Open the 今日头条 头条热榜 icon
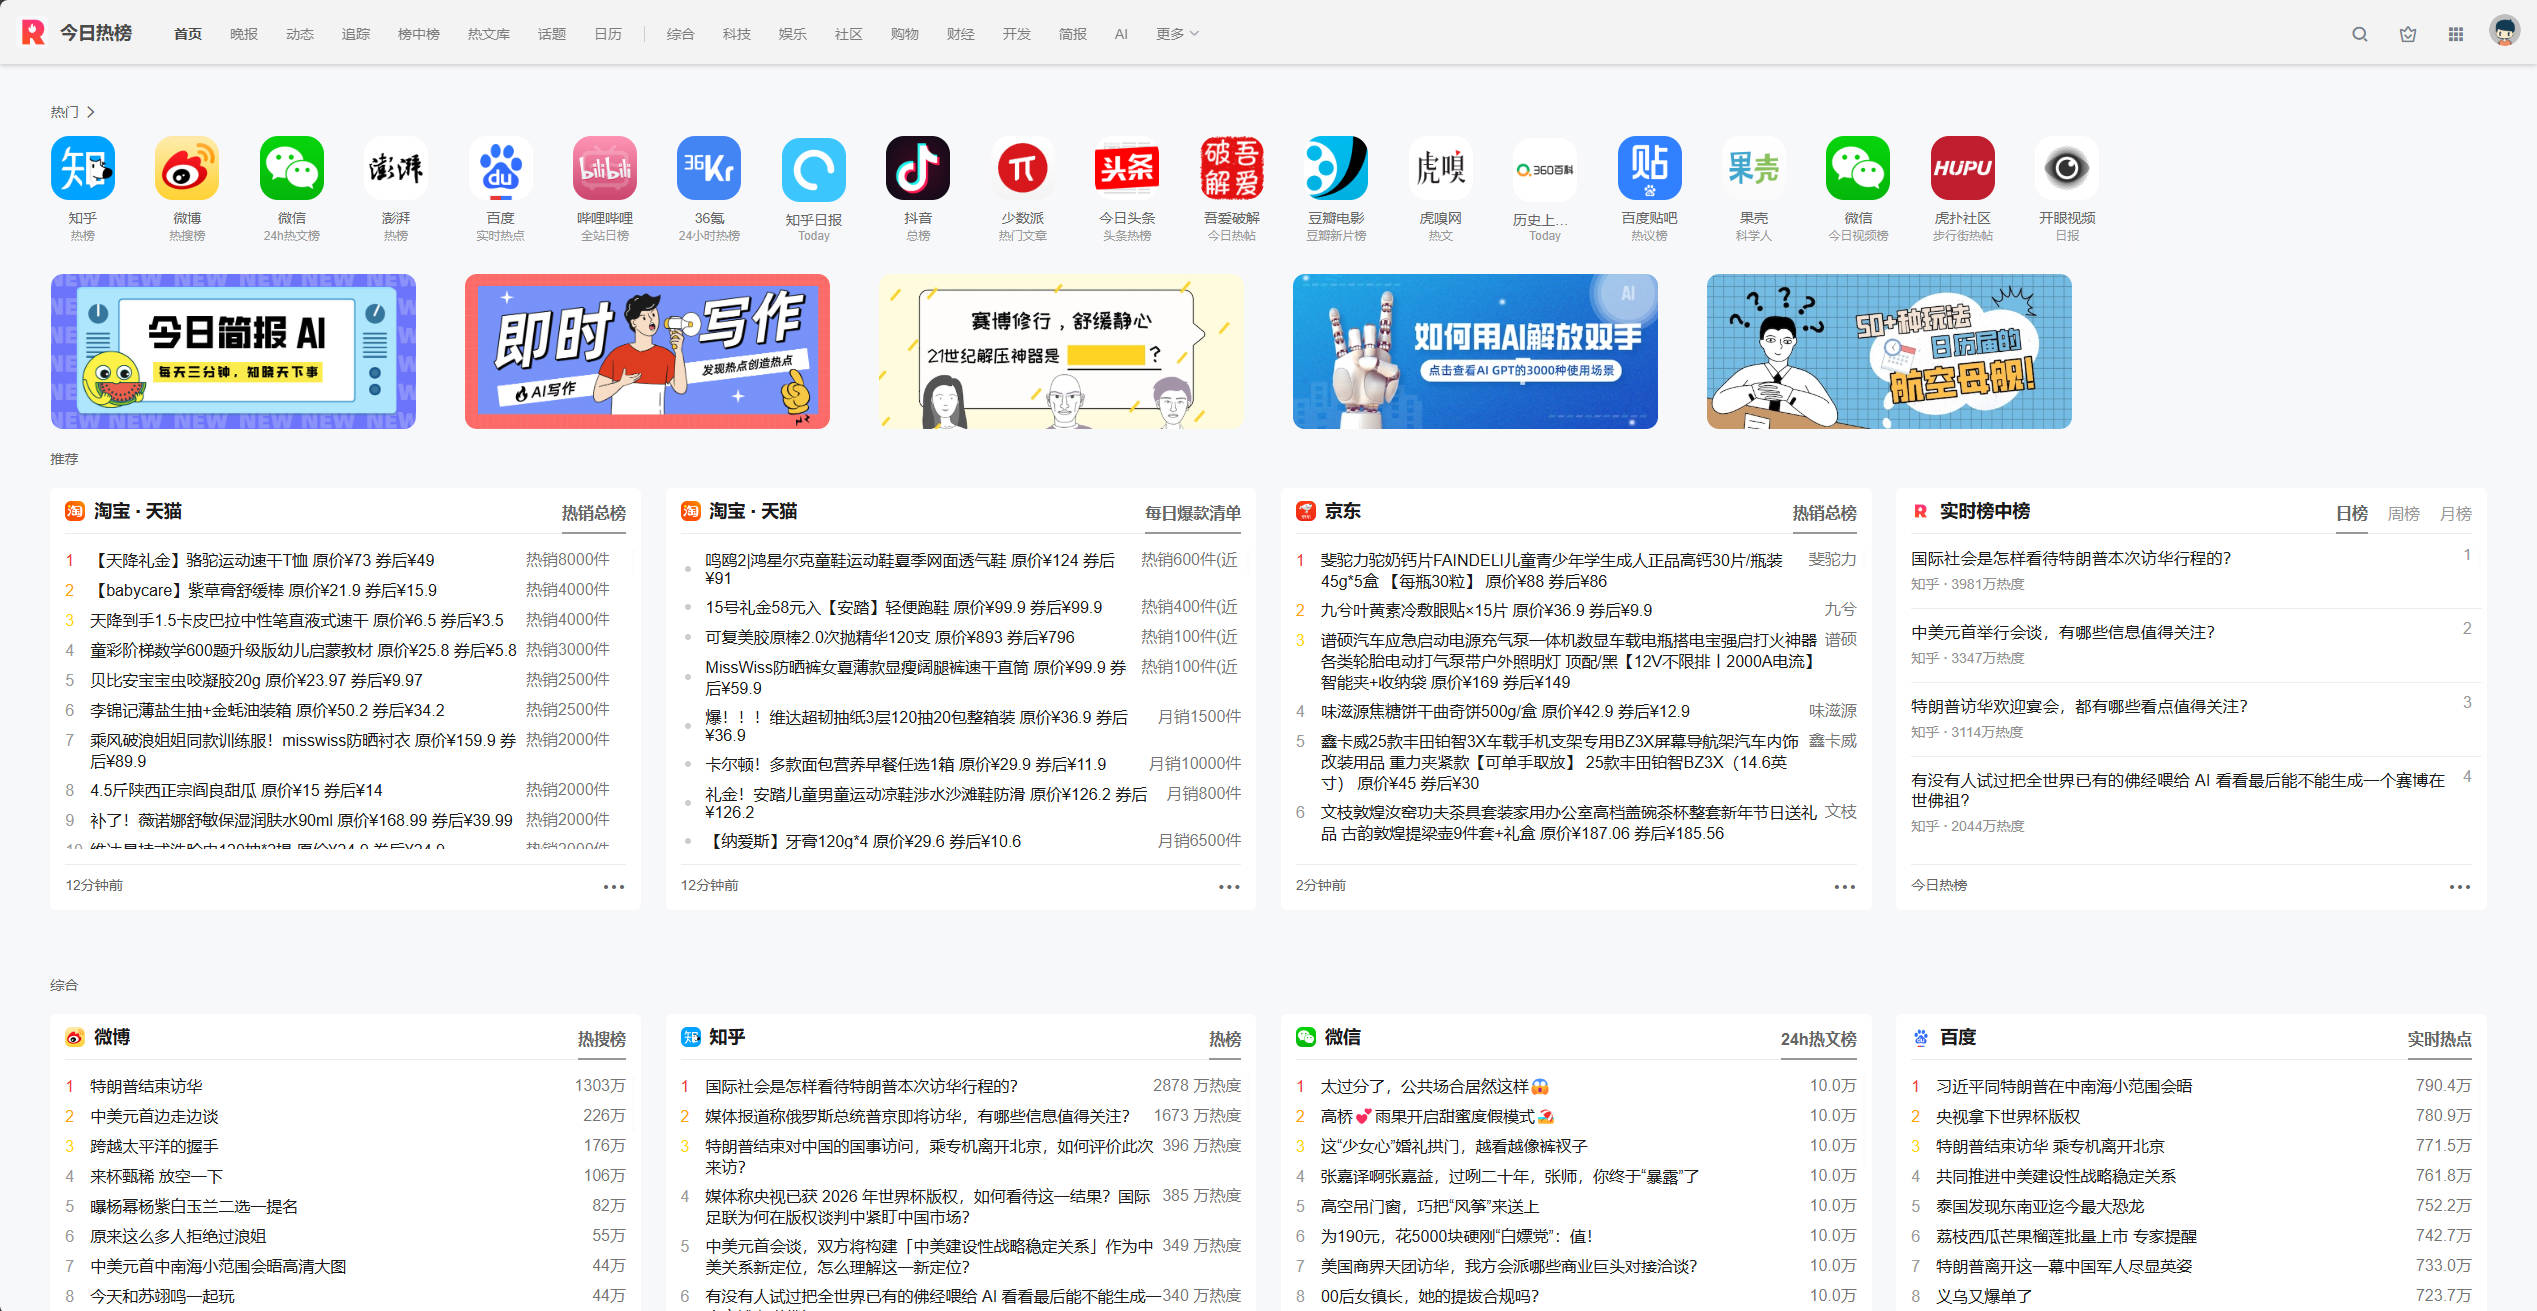This screenshot has height=1311, width=2537. coord(1127,168)
